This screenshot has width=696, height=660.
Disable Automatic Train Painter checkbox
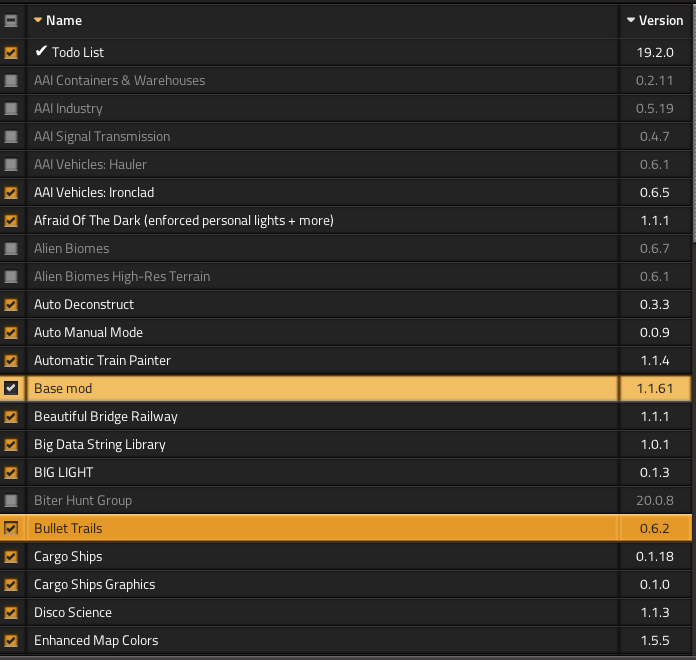11,360
